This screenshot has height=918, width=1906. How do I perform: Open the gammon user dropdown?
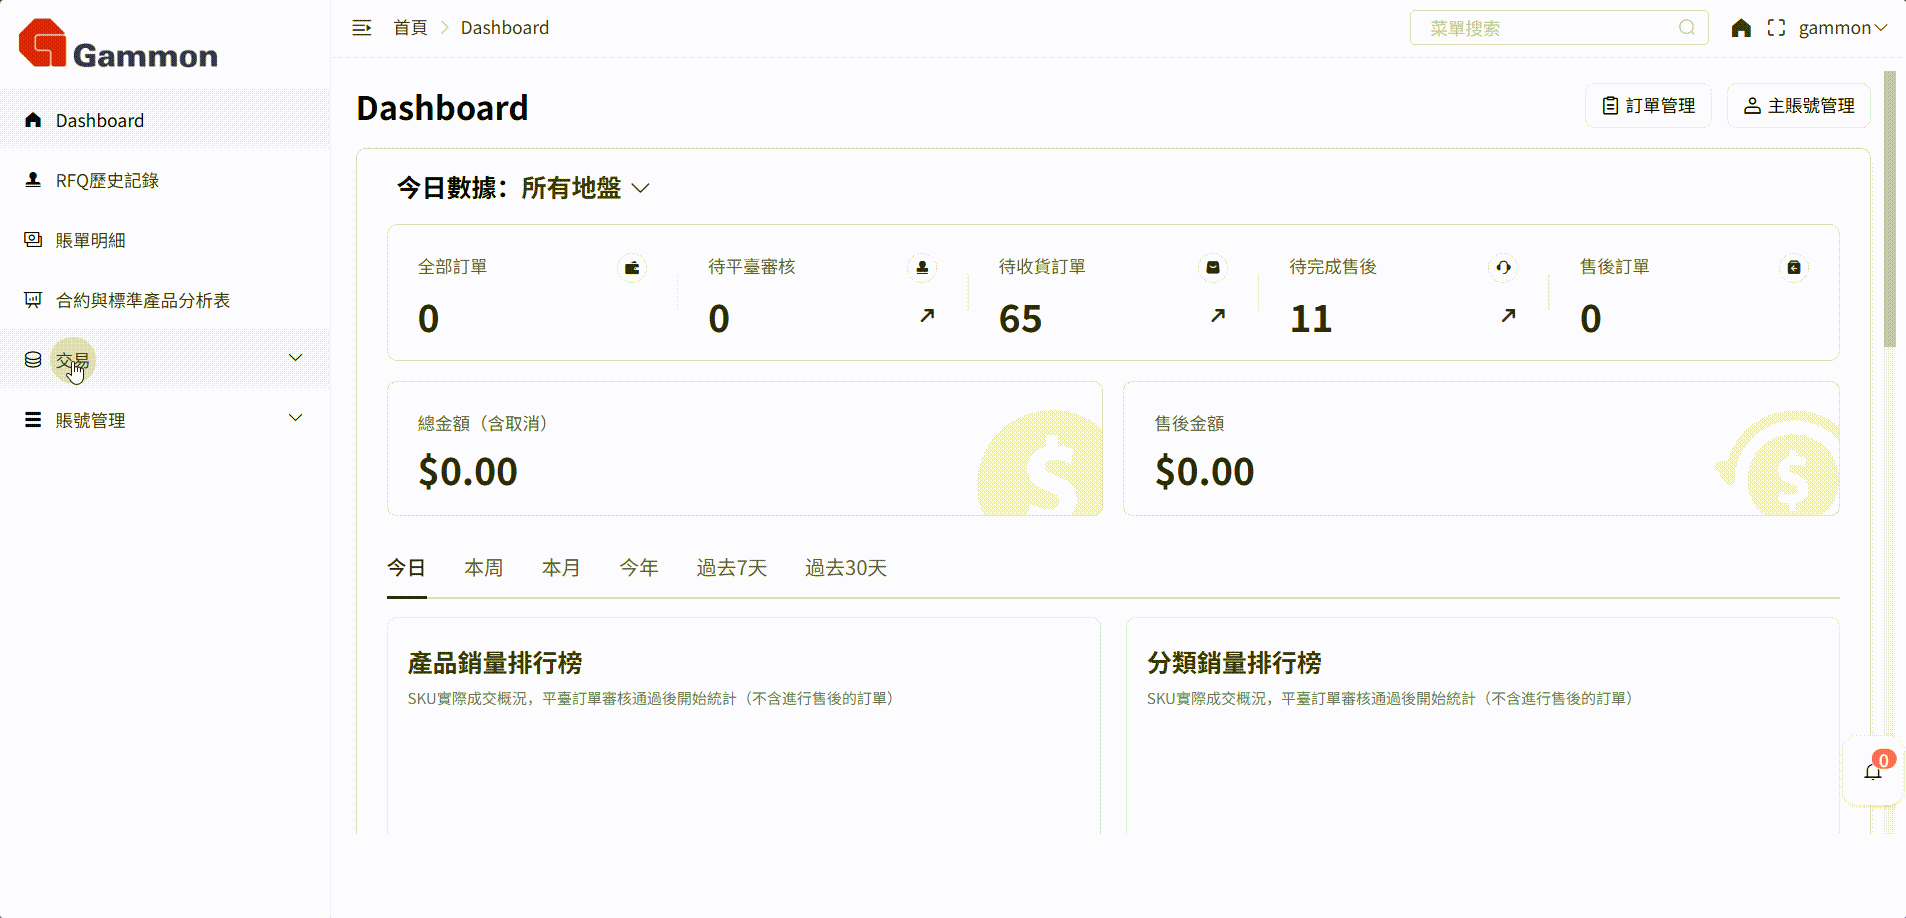coord(1842,28)
